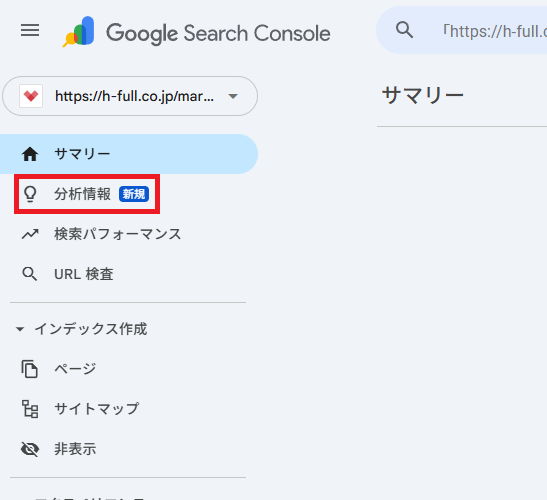Click the crossed-eye icon for 非表示

30,449
